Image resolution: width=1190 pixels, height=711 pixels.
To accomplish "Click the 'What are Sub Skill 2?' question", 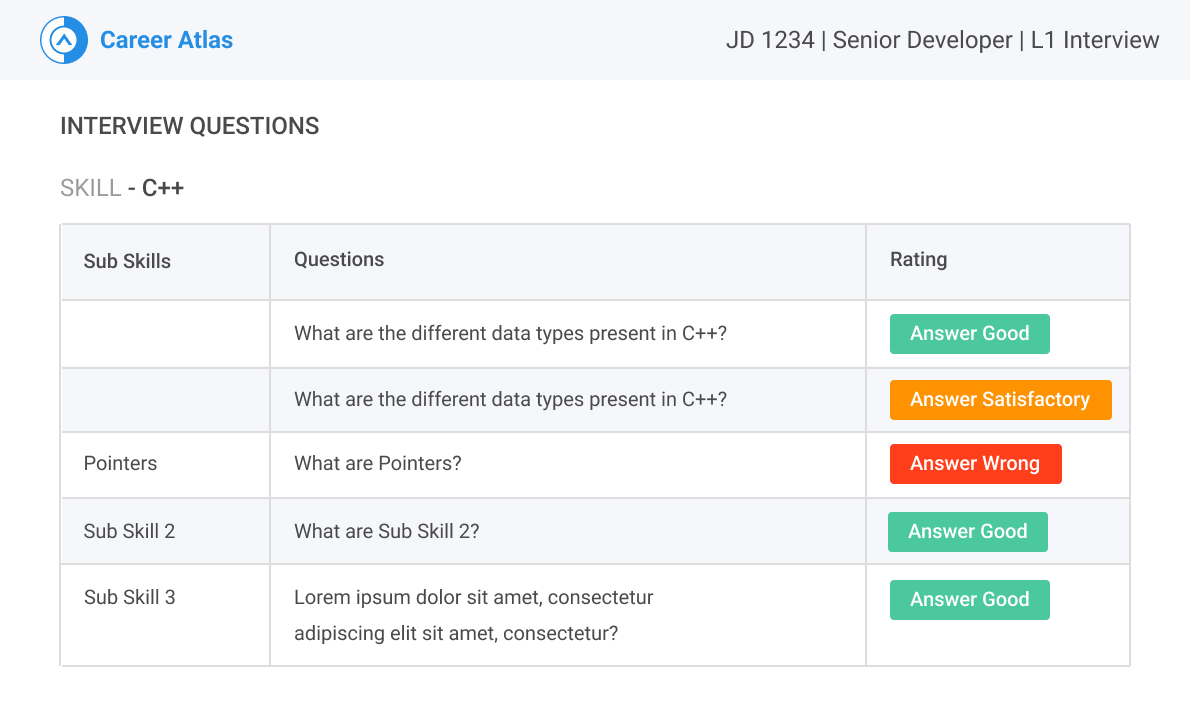I will coord(386,532).
